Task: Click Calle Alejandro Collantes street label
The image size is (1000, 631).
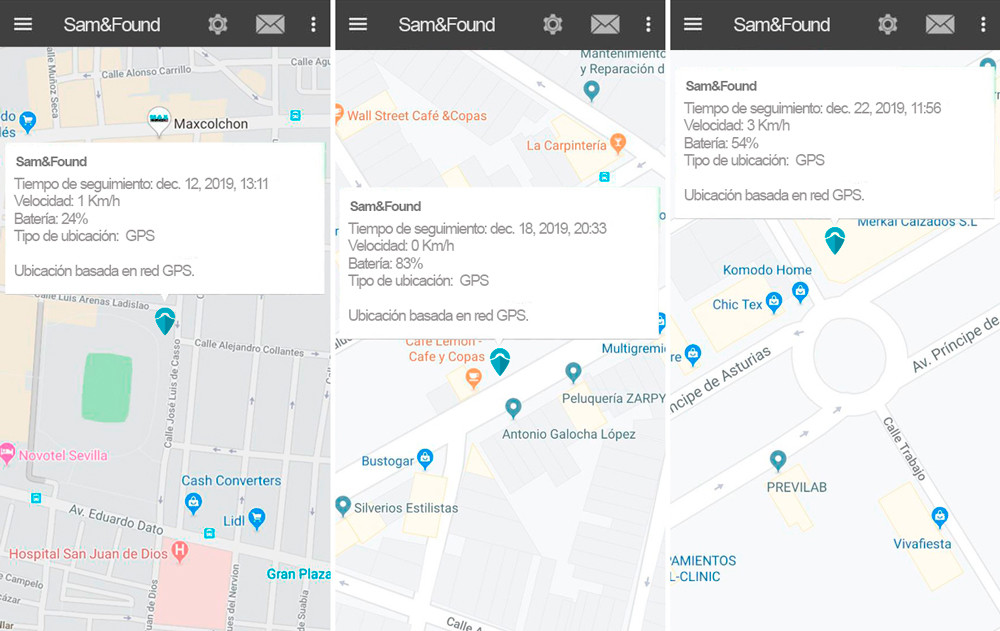Action: tap(249, 348)
